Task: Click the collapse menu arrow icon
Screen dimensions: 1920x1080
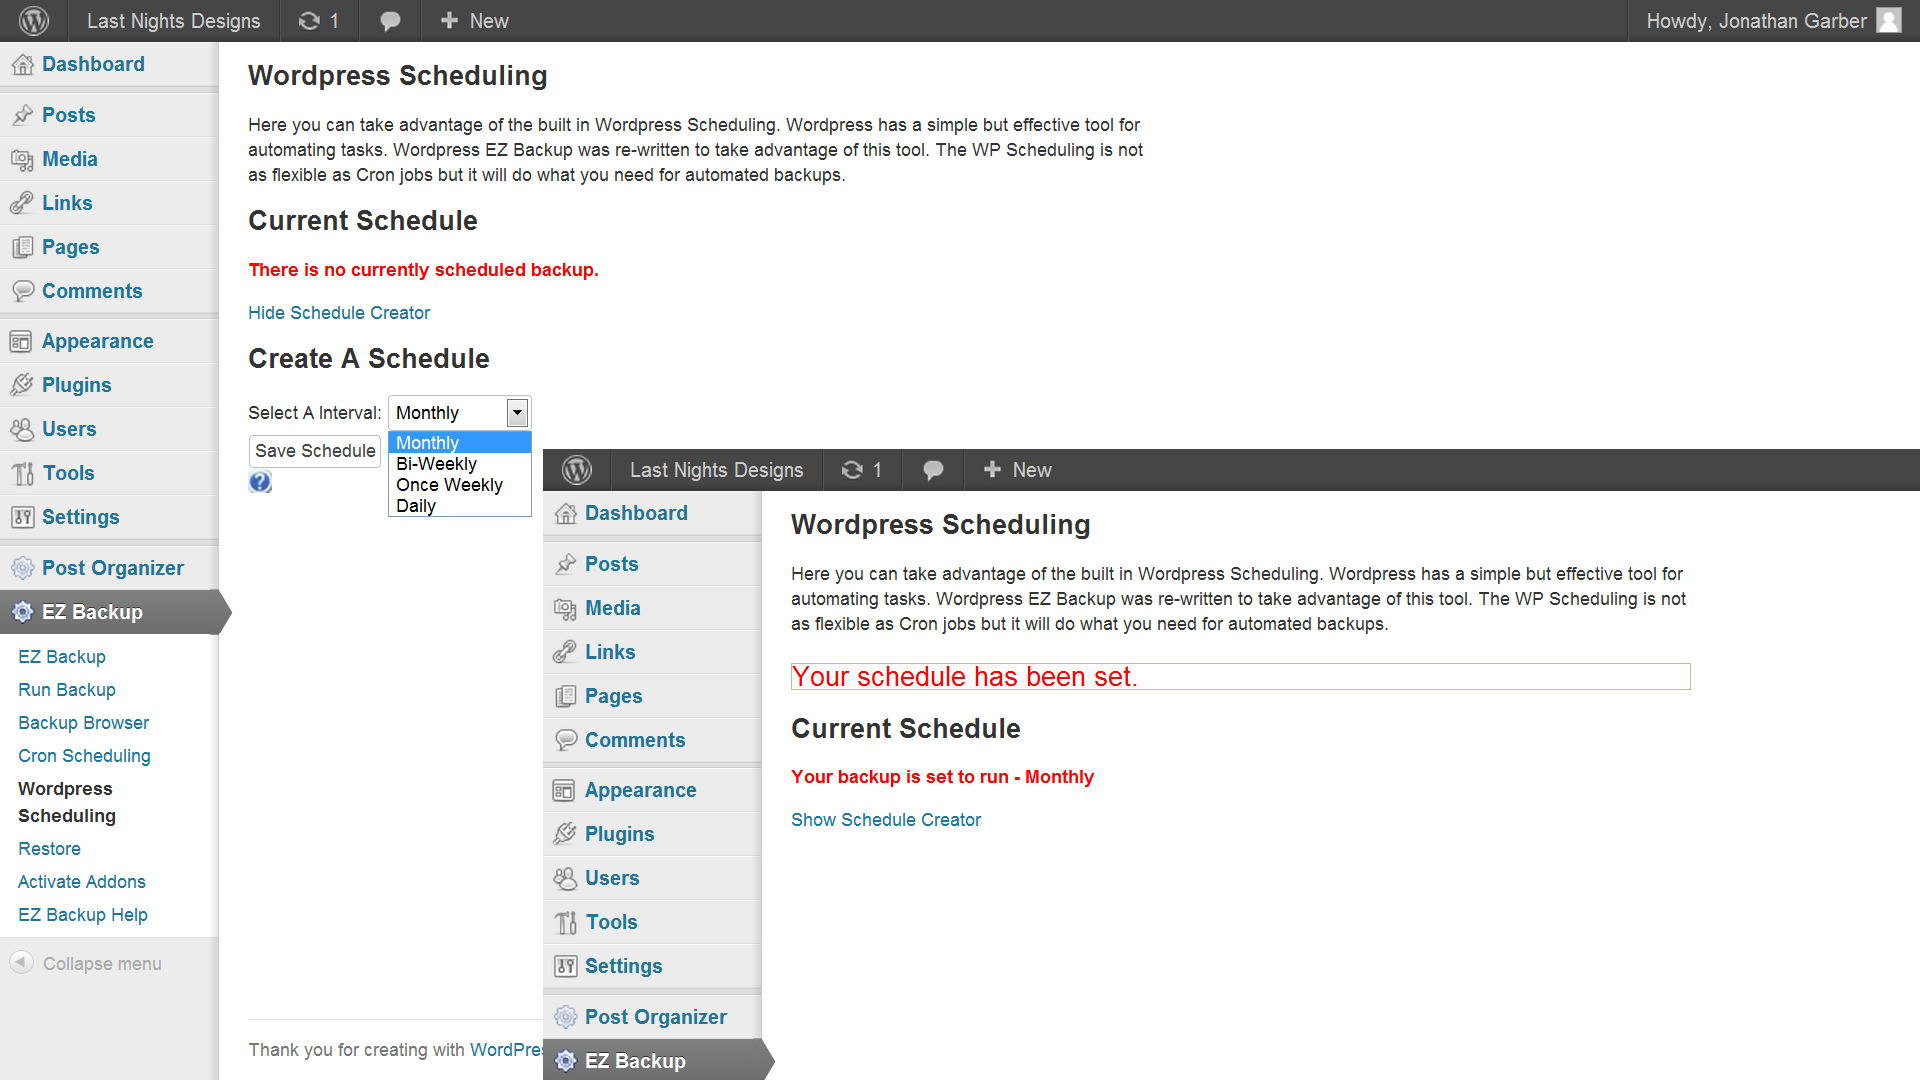Action: pyautogui.click(x=21, y=962)
